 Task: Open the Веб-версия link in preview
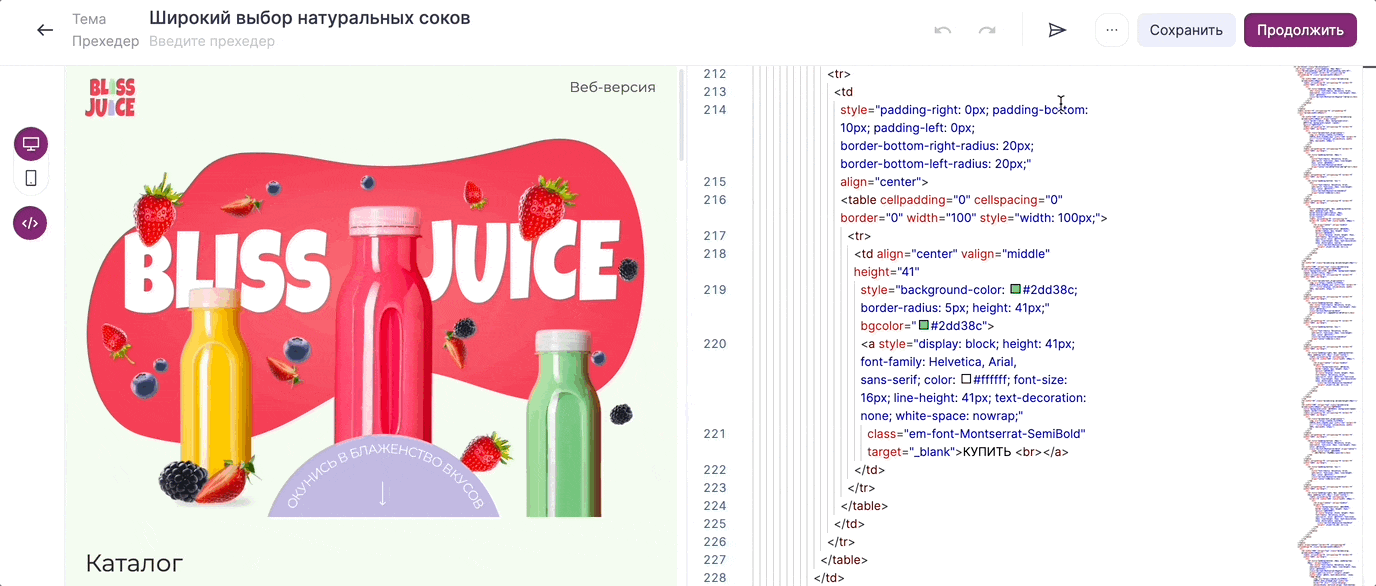612,87
